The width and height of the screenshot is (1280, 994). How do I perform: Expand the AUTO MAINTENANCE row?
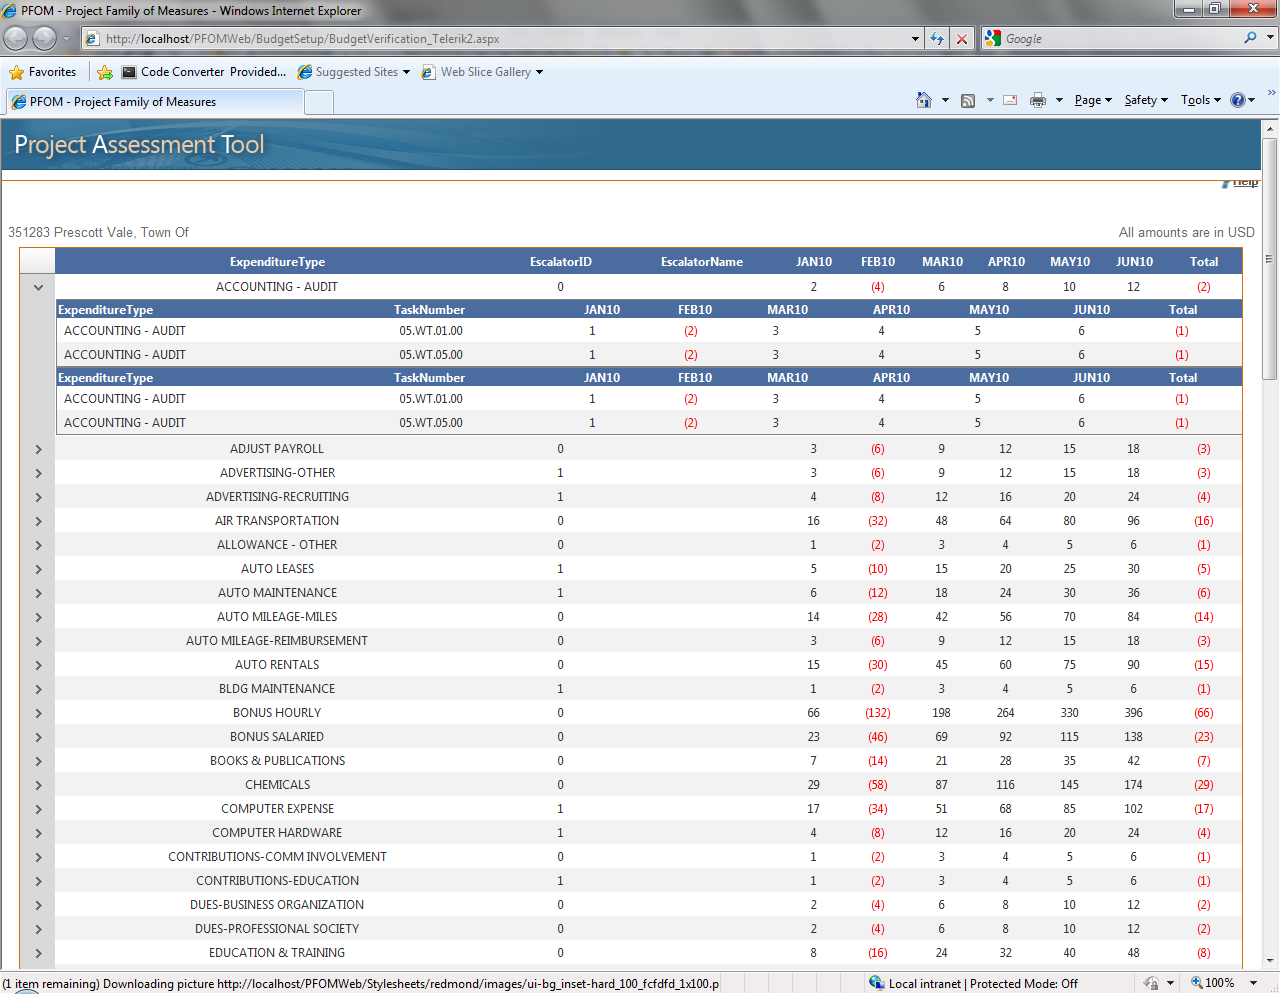[38, 593]
